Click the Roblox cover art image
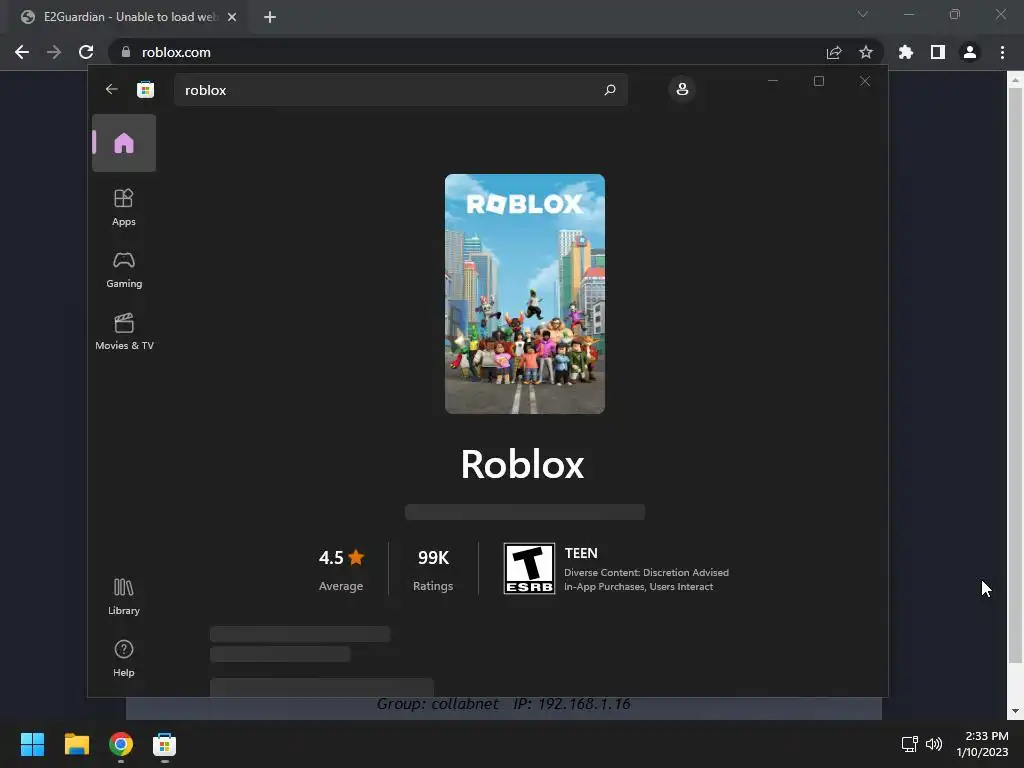 coord(524,293)
